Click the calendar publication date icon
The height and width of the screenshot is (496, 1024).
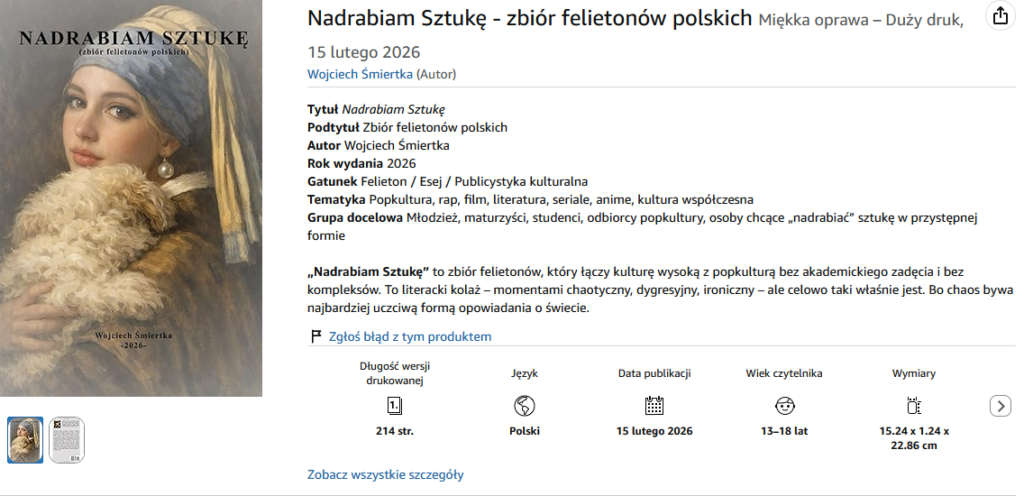654,405
